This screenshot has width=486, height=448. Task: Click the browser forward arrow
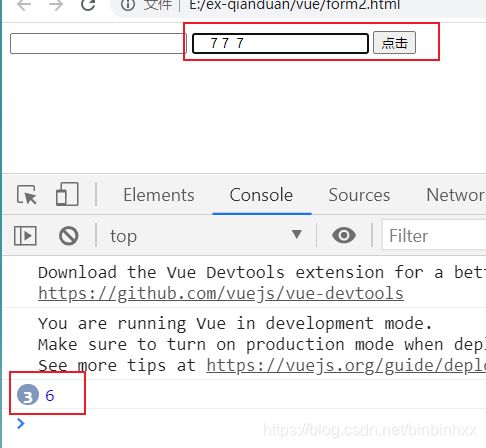click(56, 5)
